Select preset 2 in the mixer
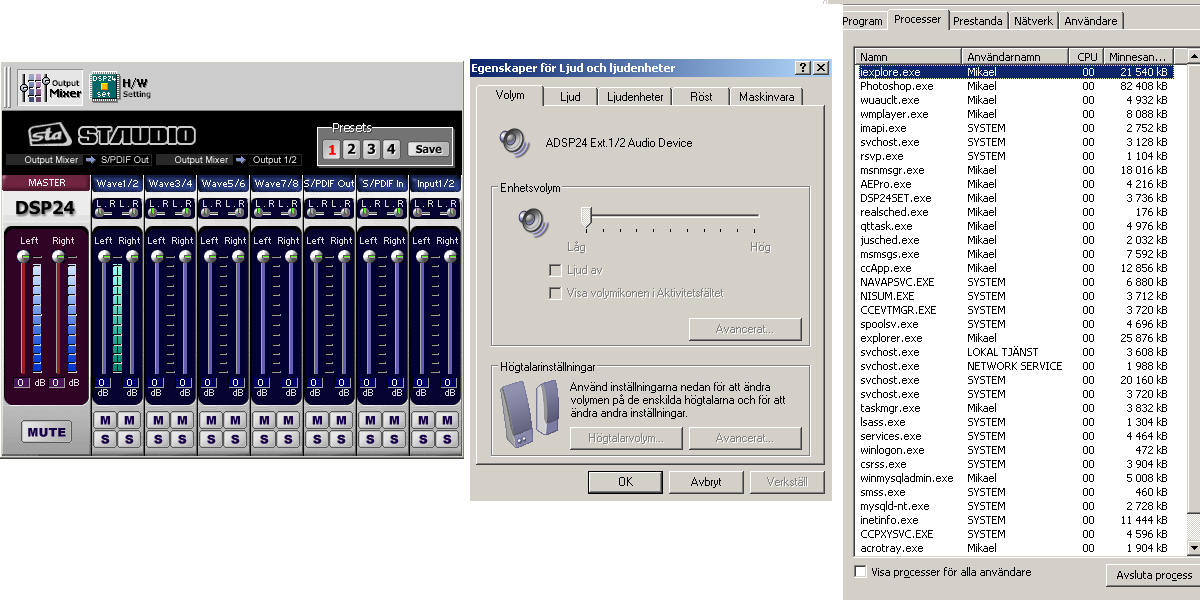The image size is (1200, 600). click(351, 149)
